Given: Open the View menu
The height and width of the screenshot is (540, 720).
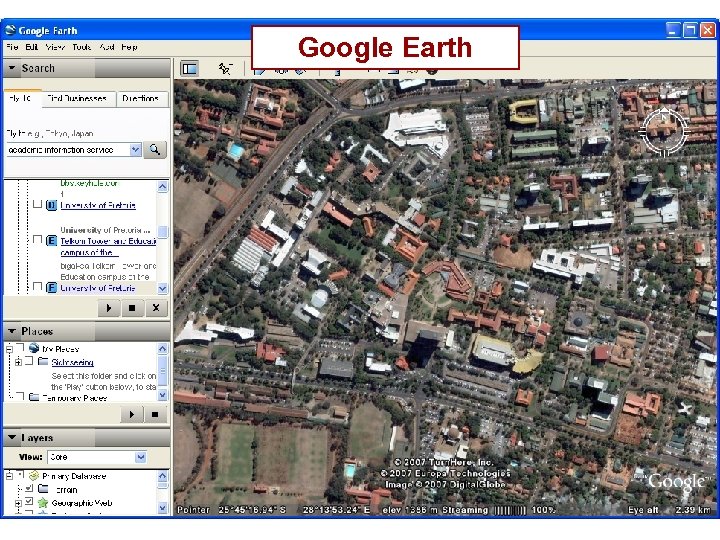Looking at the screenshot, I should tap(55, 47).
